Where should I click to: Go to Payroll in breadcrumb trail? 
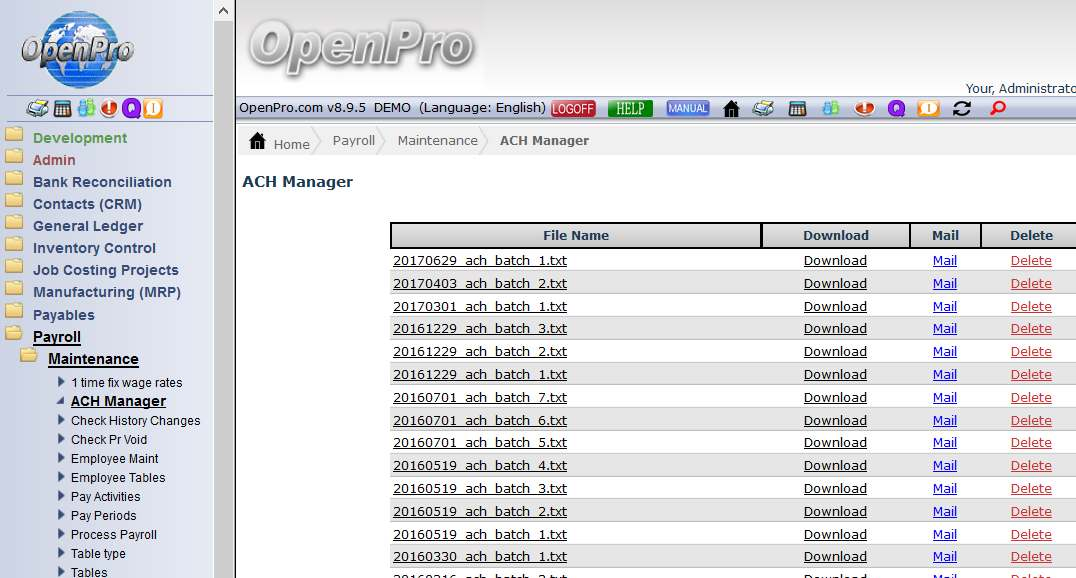[354, 141]
